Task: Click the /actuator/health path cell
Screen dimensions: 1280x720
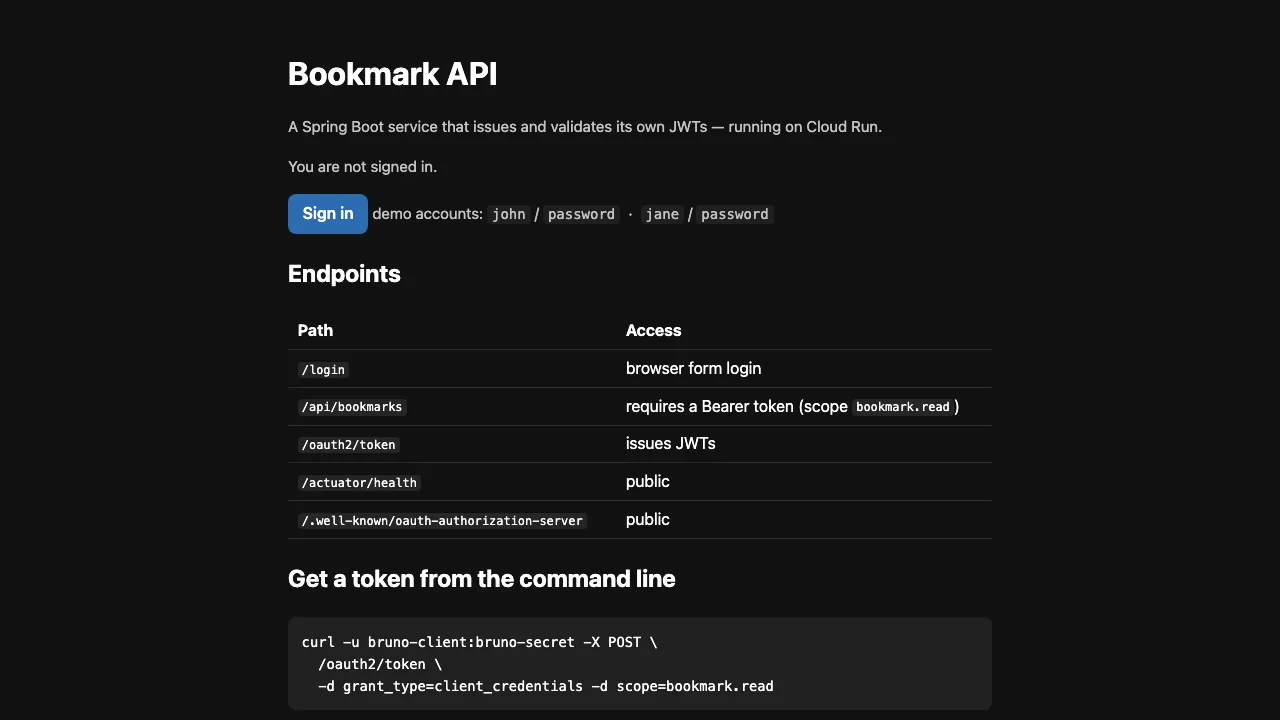Action: pos(359,483)
